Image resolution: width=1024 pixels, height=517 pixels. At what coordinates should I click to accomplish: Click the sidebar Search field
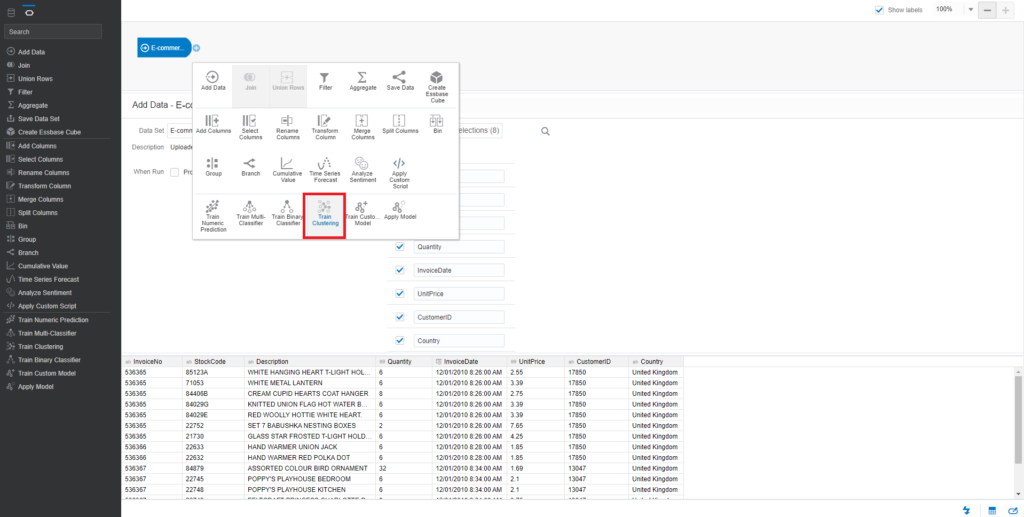pos(53,31)
